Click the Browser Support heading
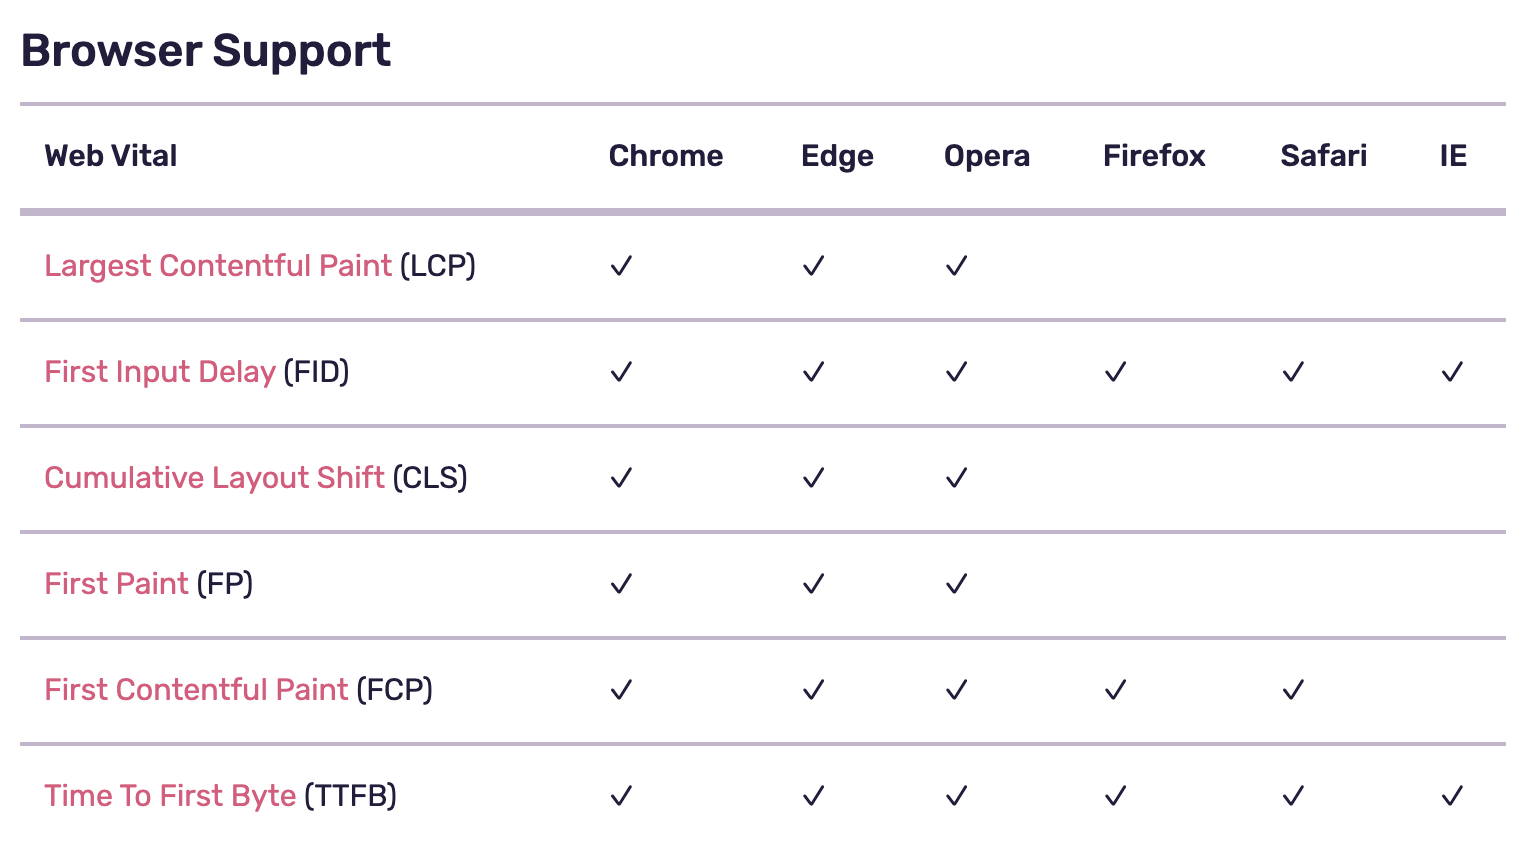 click(205, 51)
